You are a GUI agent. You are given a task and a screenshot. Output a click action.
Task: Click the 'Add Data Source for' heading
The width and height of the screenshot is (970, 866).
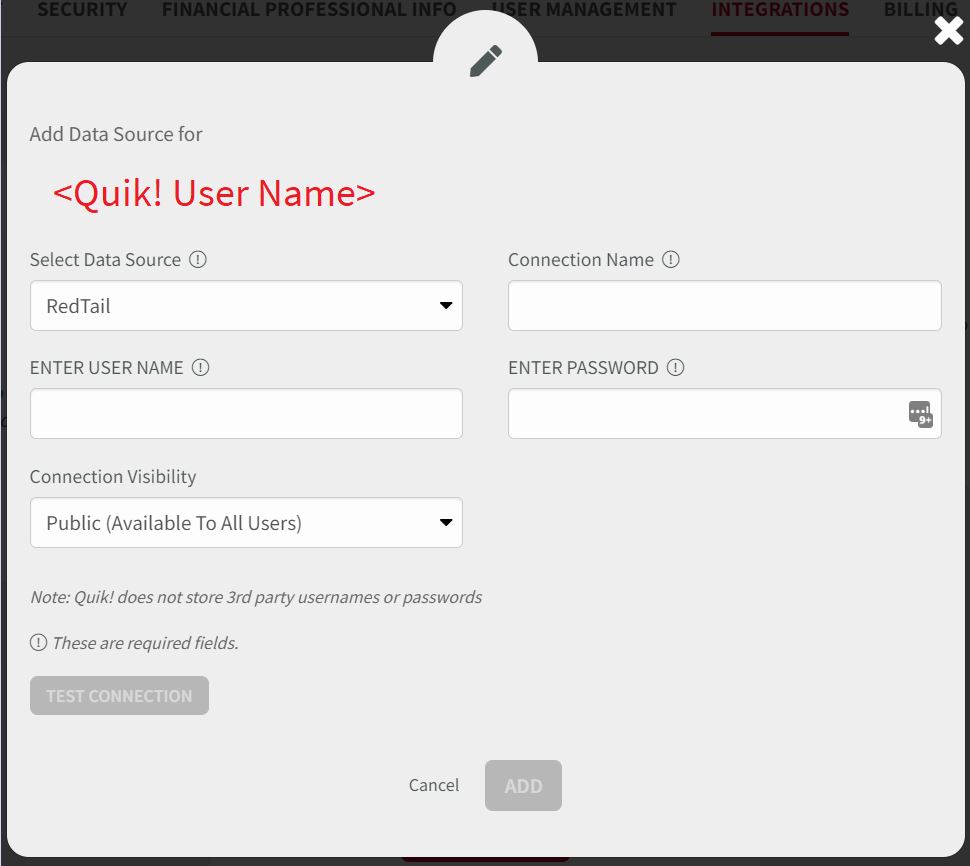pyautogui.click(x=116, y=134)
